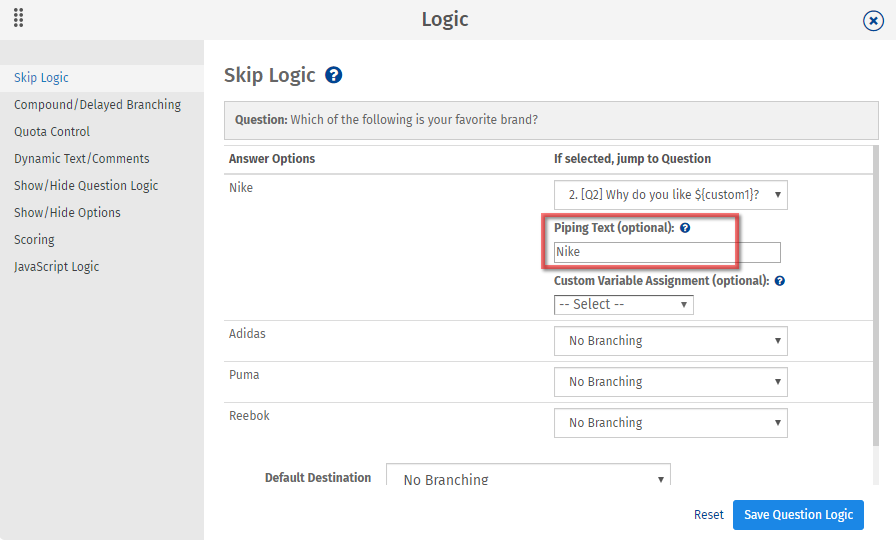Open Dynamic Text/Comments option
The height and width of the screenshot is (540, 896).
82,159
